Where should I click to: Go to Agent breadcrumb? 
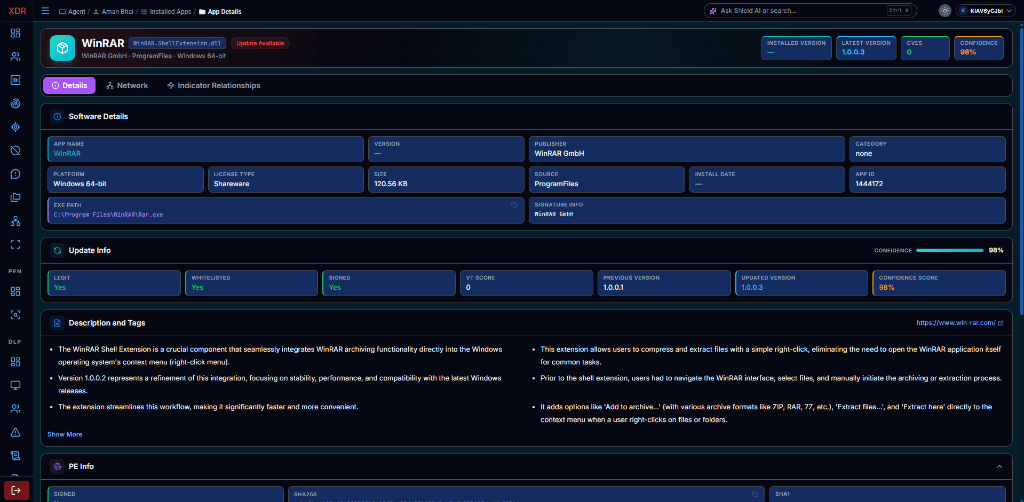point(72,12)
